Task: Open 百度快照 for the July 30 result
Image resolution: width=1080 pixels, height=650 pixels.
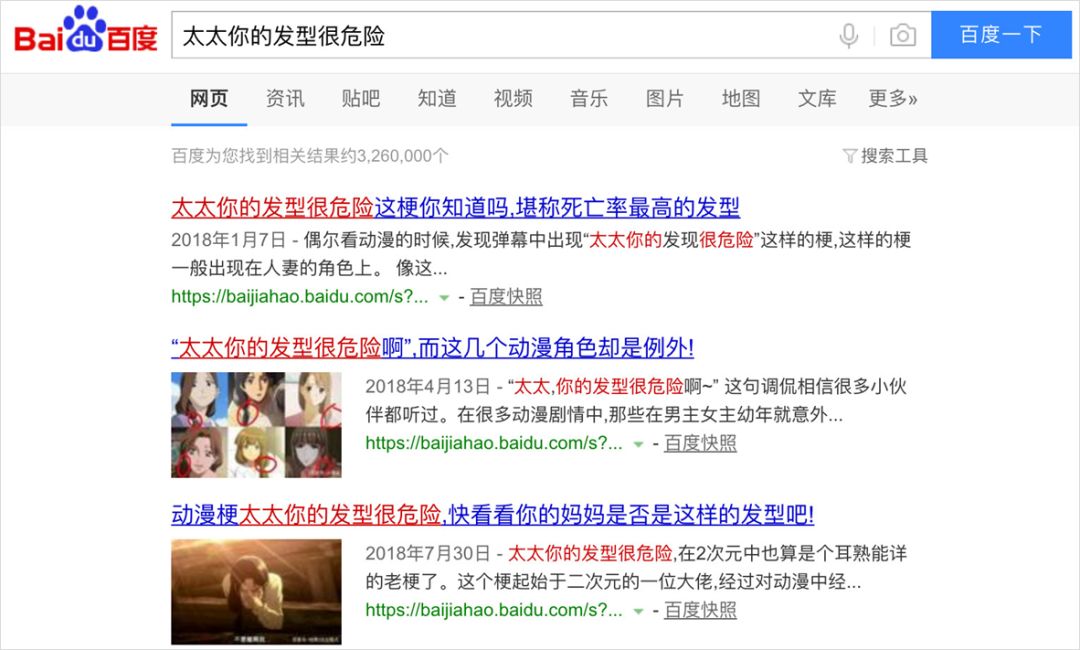Action: pos(700,610)
